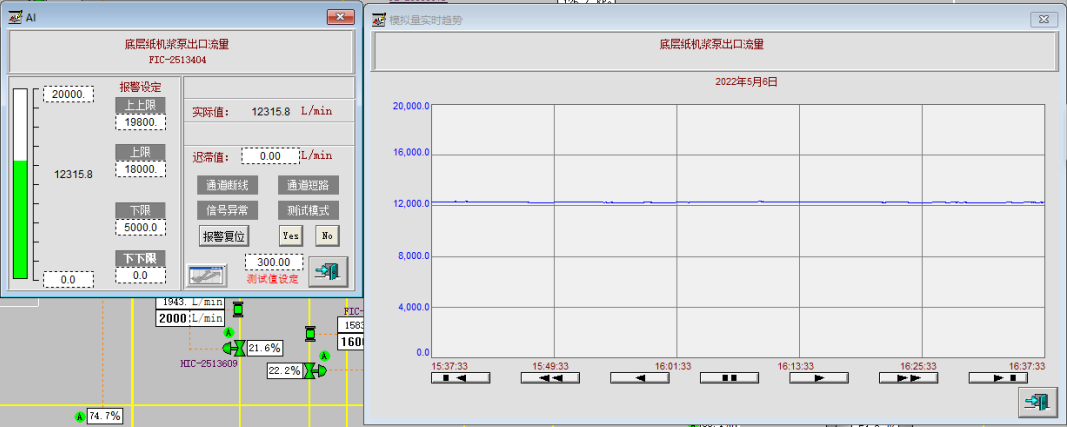Click the No button
This screenshot has width=1067, height=427.
(x=327, y=236)
